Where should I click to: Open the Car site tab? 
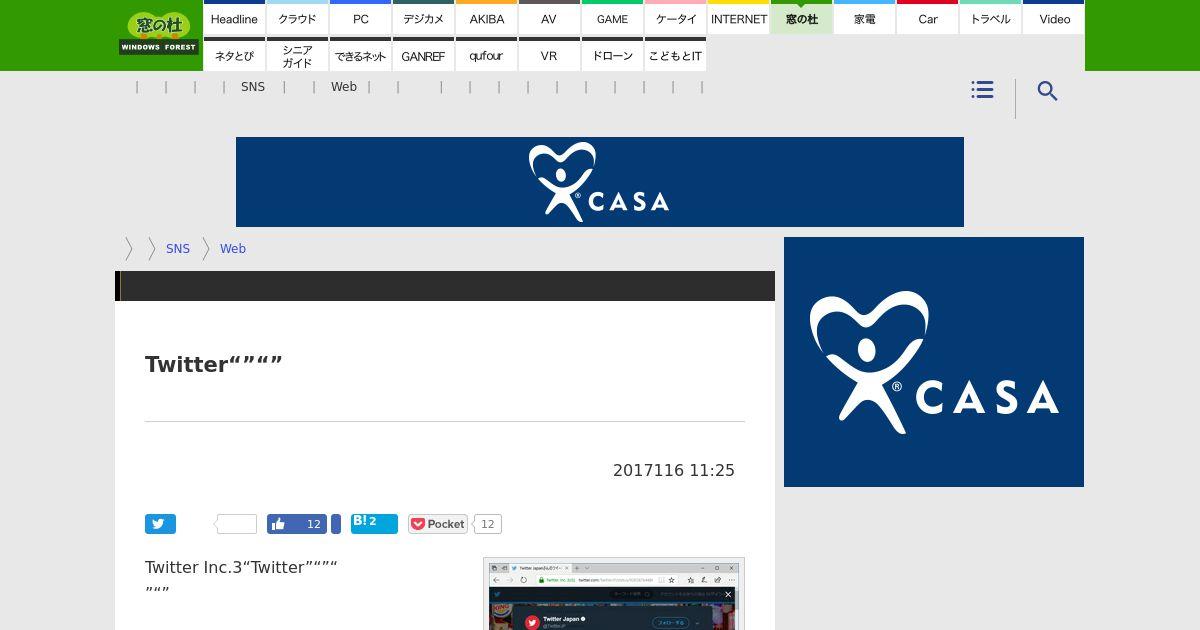click(x=927, y=18)
